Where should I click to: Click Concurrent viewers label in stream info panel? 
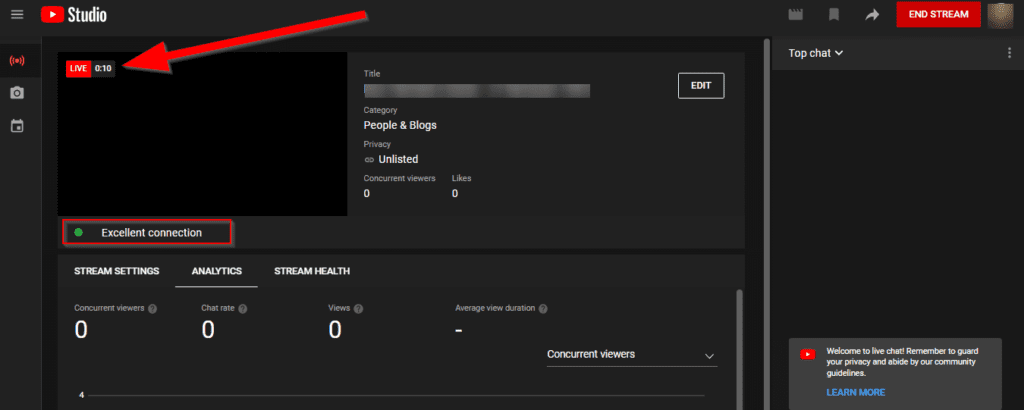click(400, 178)
